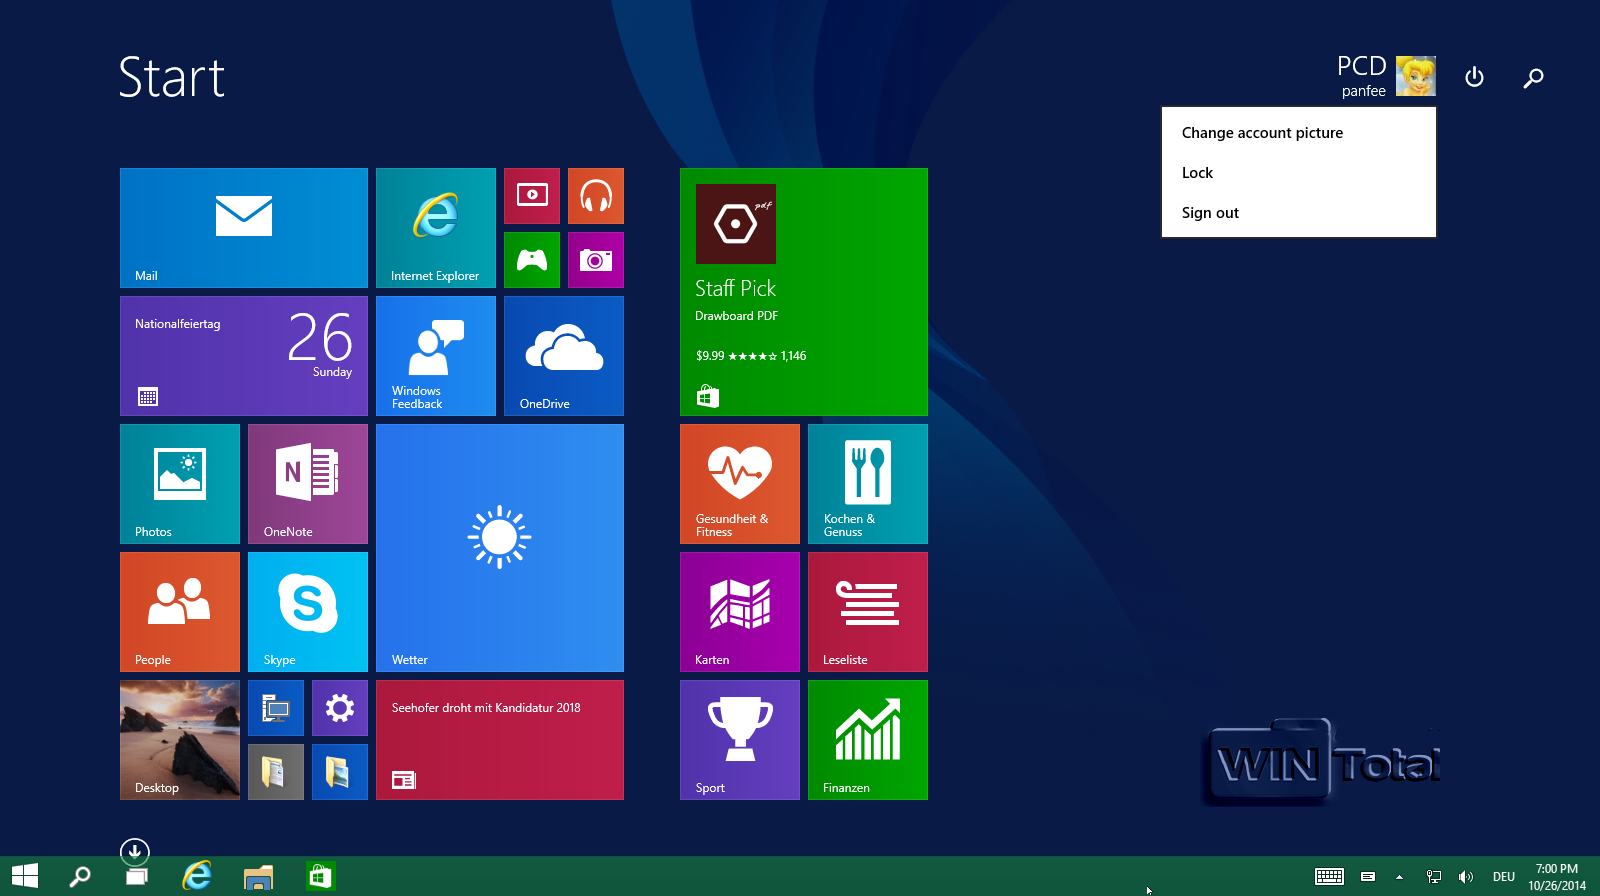The height and width of the screenshot is (896, 1600).
Task: Launch the Internet Explorer tile
Action: click(x=436, y=228)
